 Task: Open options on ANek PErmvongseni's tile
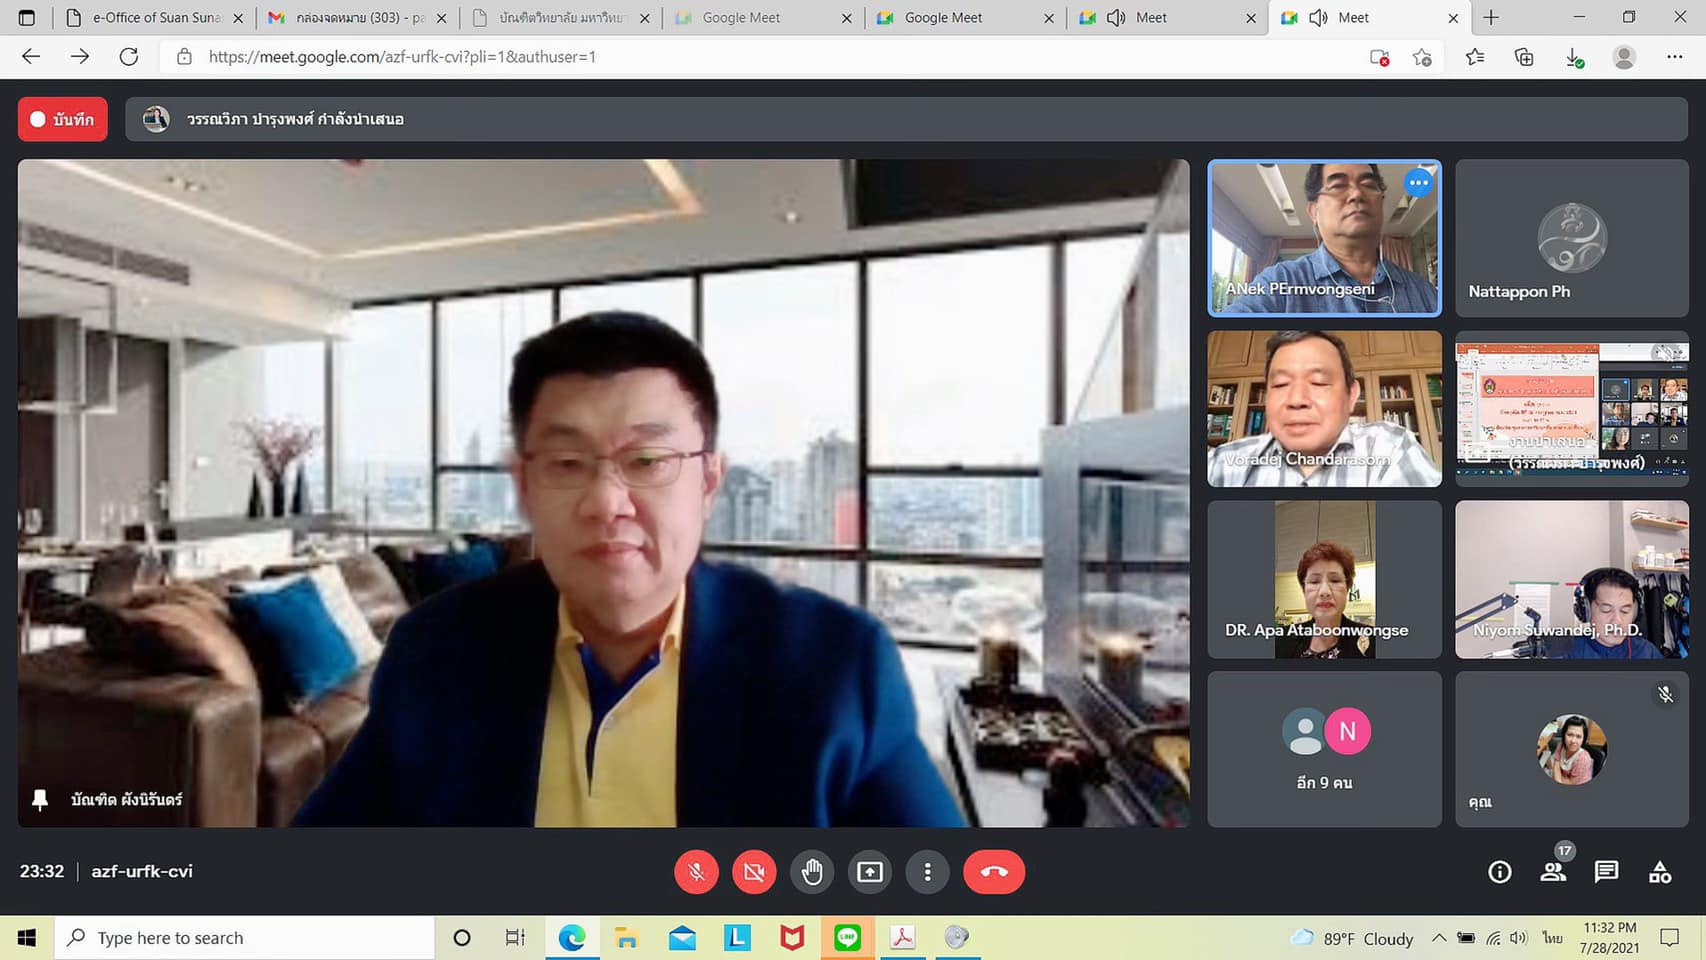1418,183
